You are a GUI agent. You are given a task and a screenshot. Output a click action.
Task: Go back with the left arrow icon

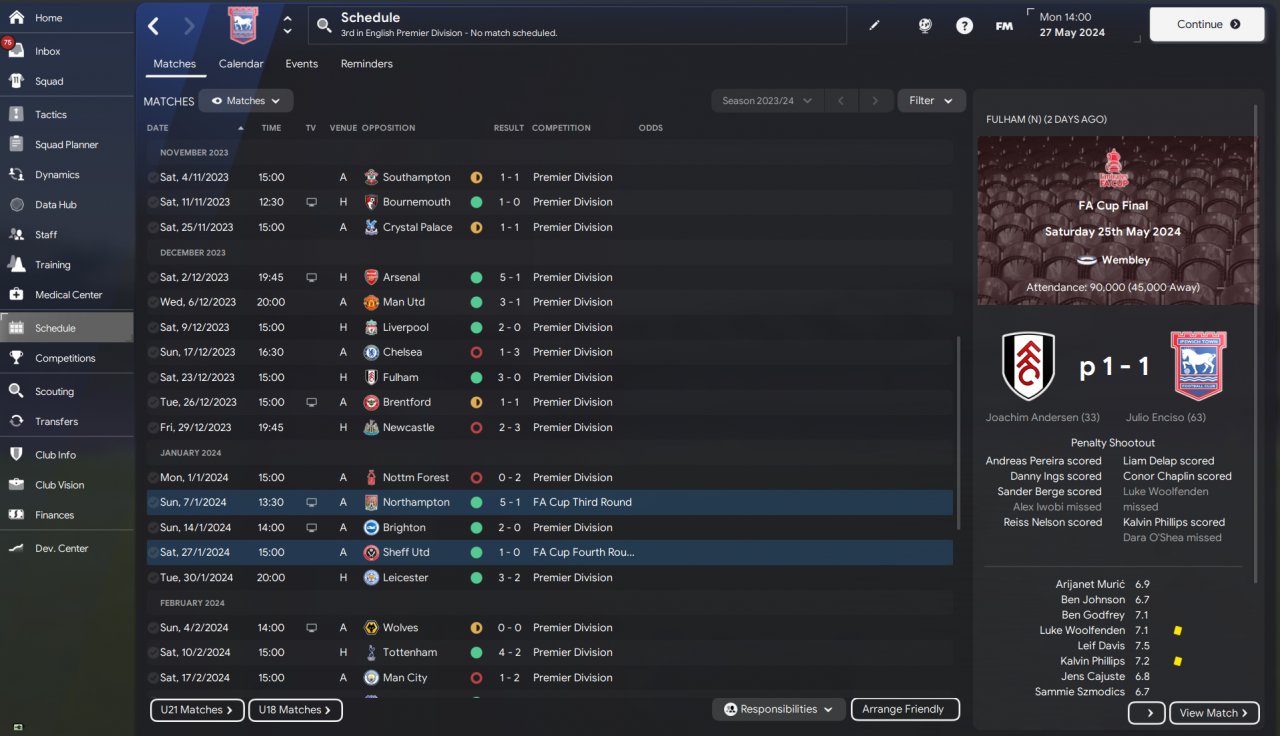click(x=153, y=26)
